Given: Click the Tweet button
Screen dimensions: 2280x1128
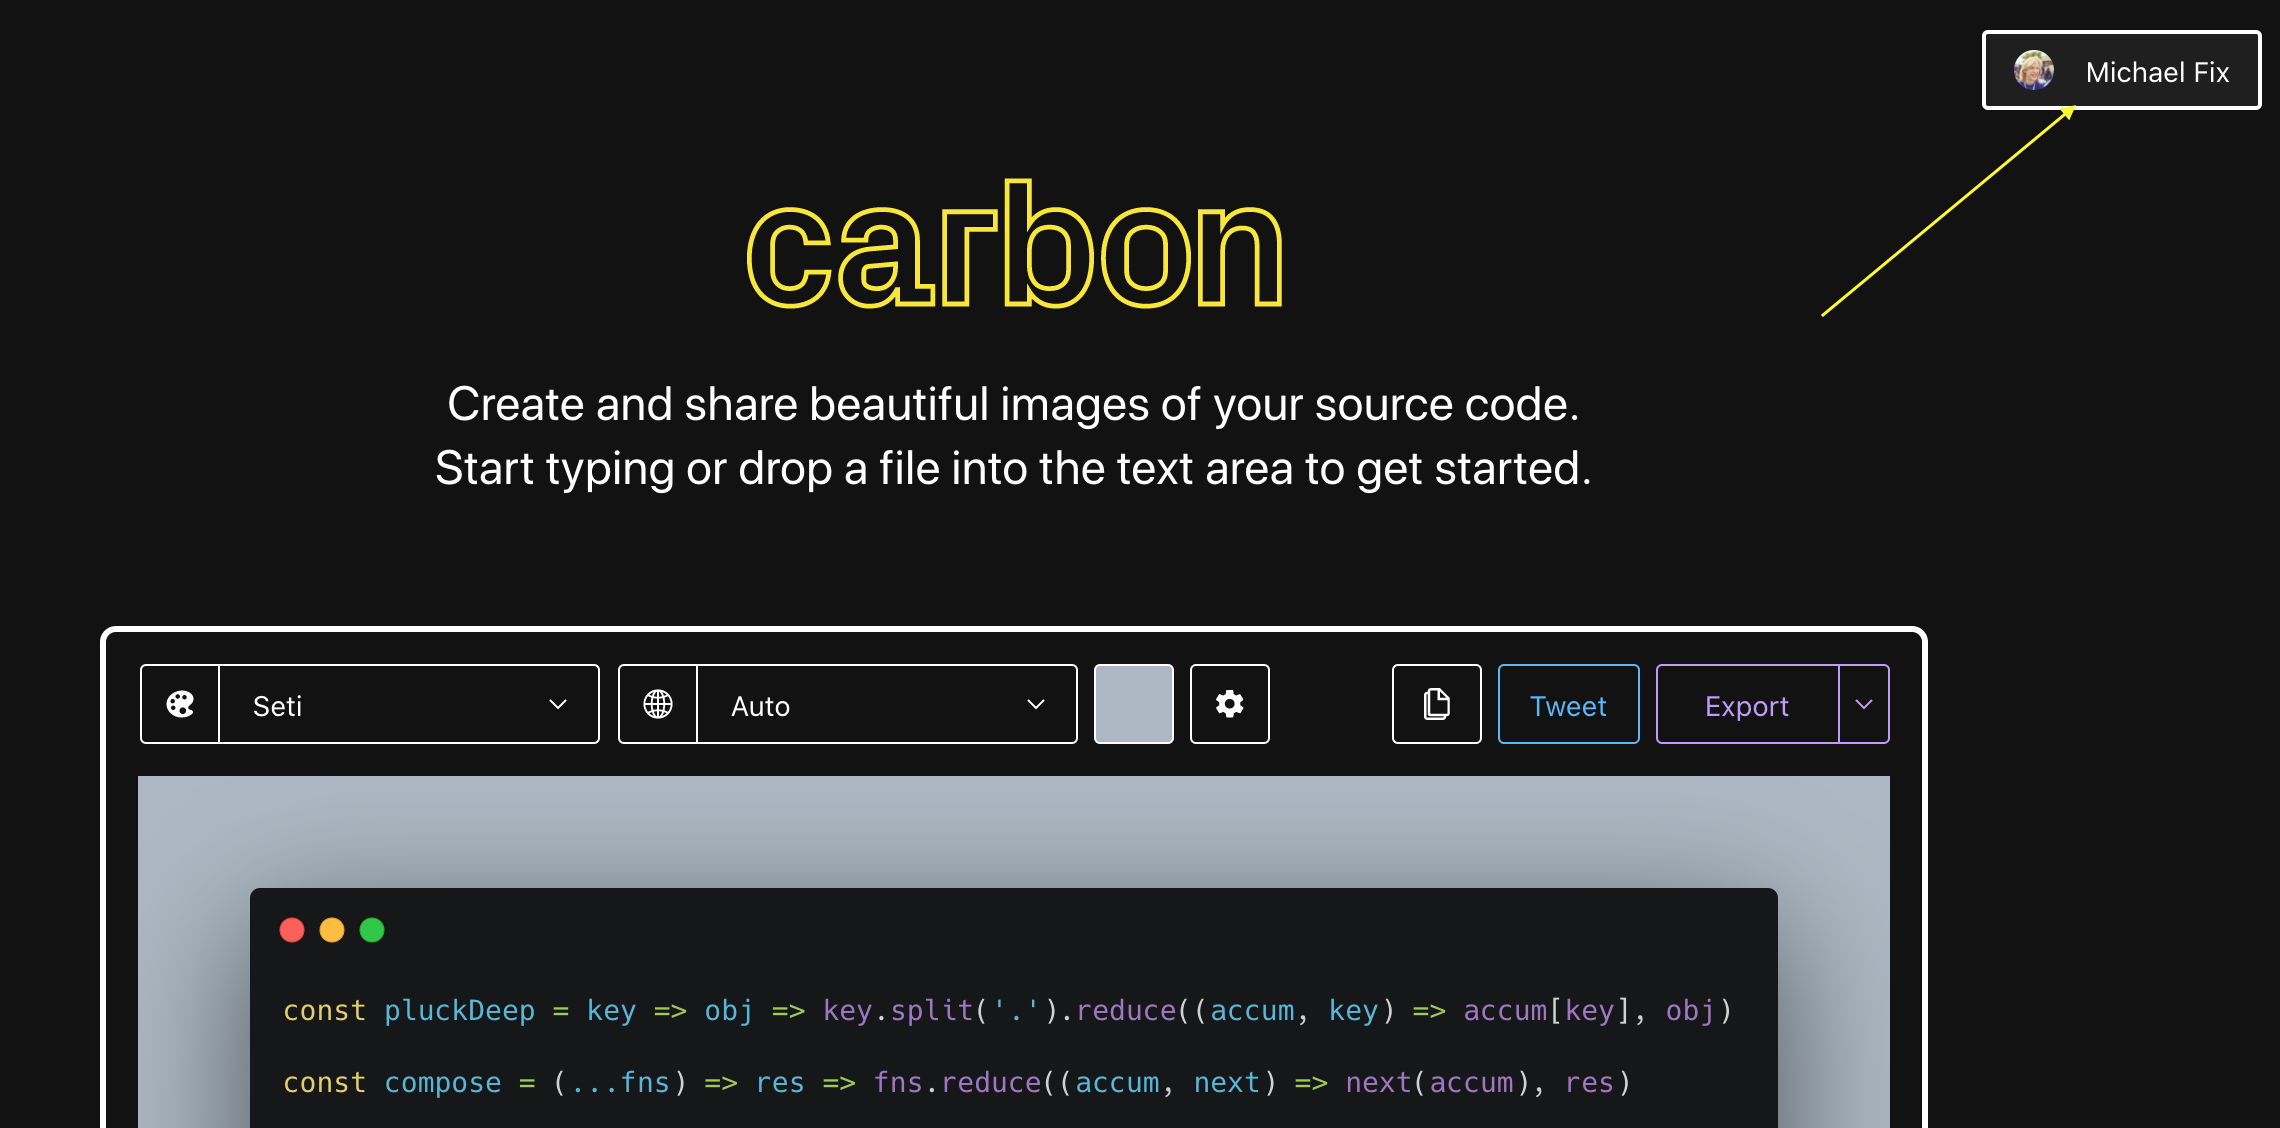Looking at the screenshot, I should [1567, 704].
